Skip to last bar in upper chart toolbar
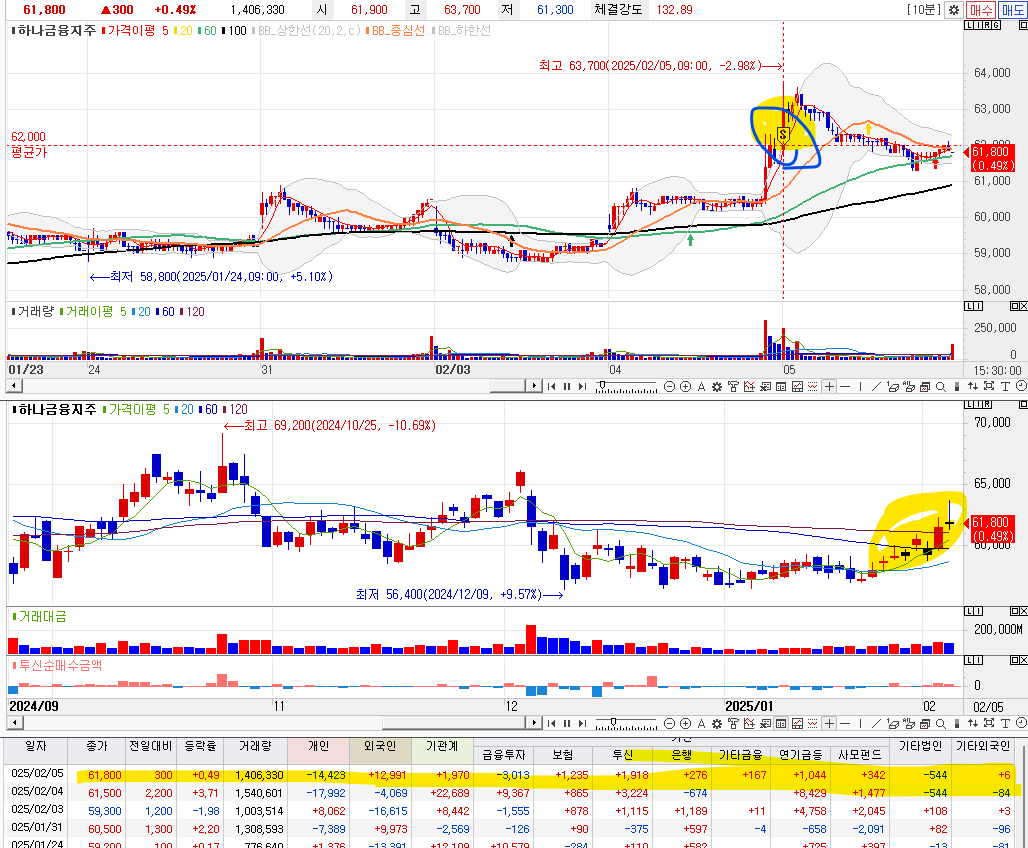 coord(582,387)
